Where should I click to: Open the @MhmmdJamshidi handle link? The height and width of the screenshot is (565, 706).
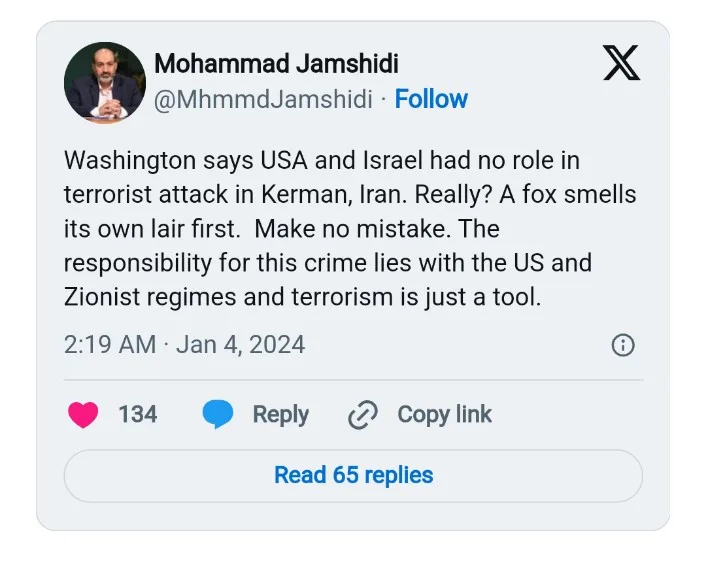pyautogui.click(x=263, y=99)
